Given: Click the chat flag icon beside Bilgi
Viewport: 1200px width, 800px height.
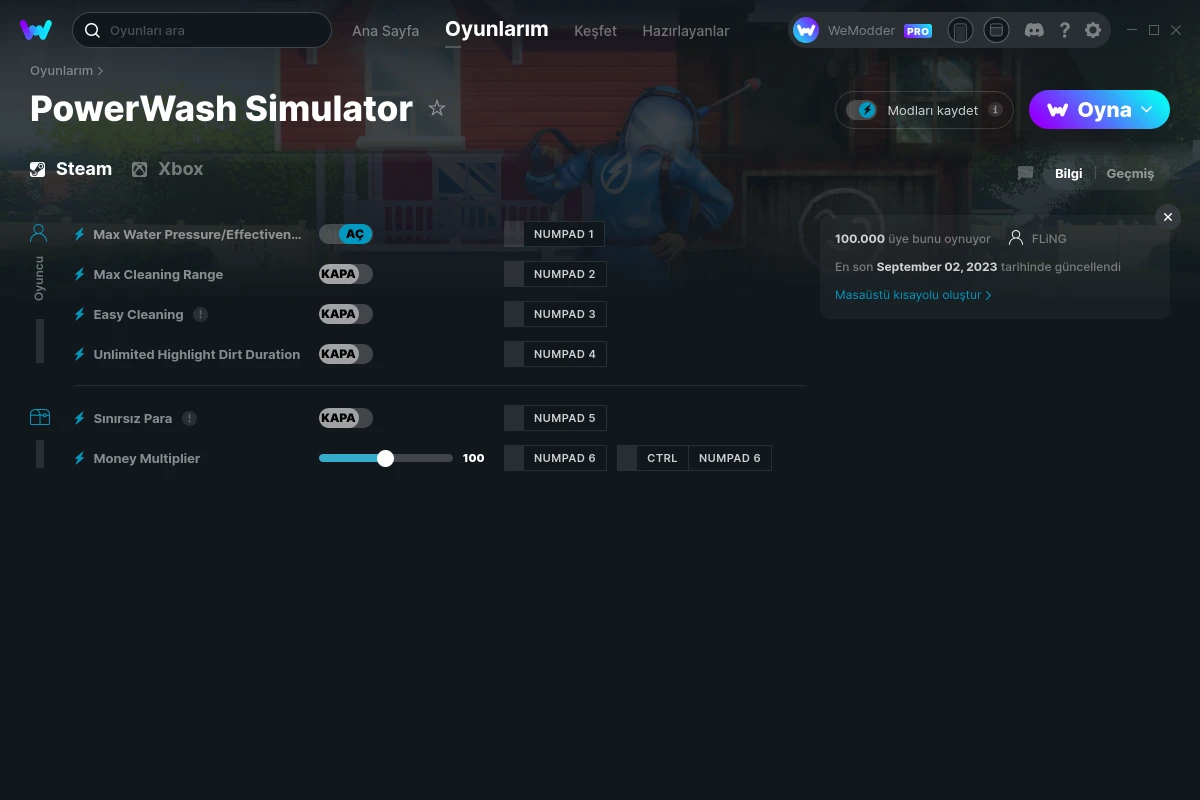Looking at the screenshot, I should coord(1025,173).
